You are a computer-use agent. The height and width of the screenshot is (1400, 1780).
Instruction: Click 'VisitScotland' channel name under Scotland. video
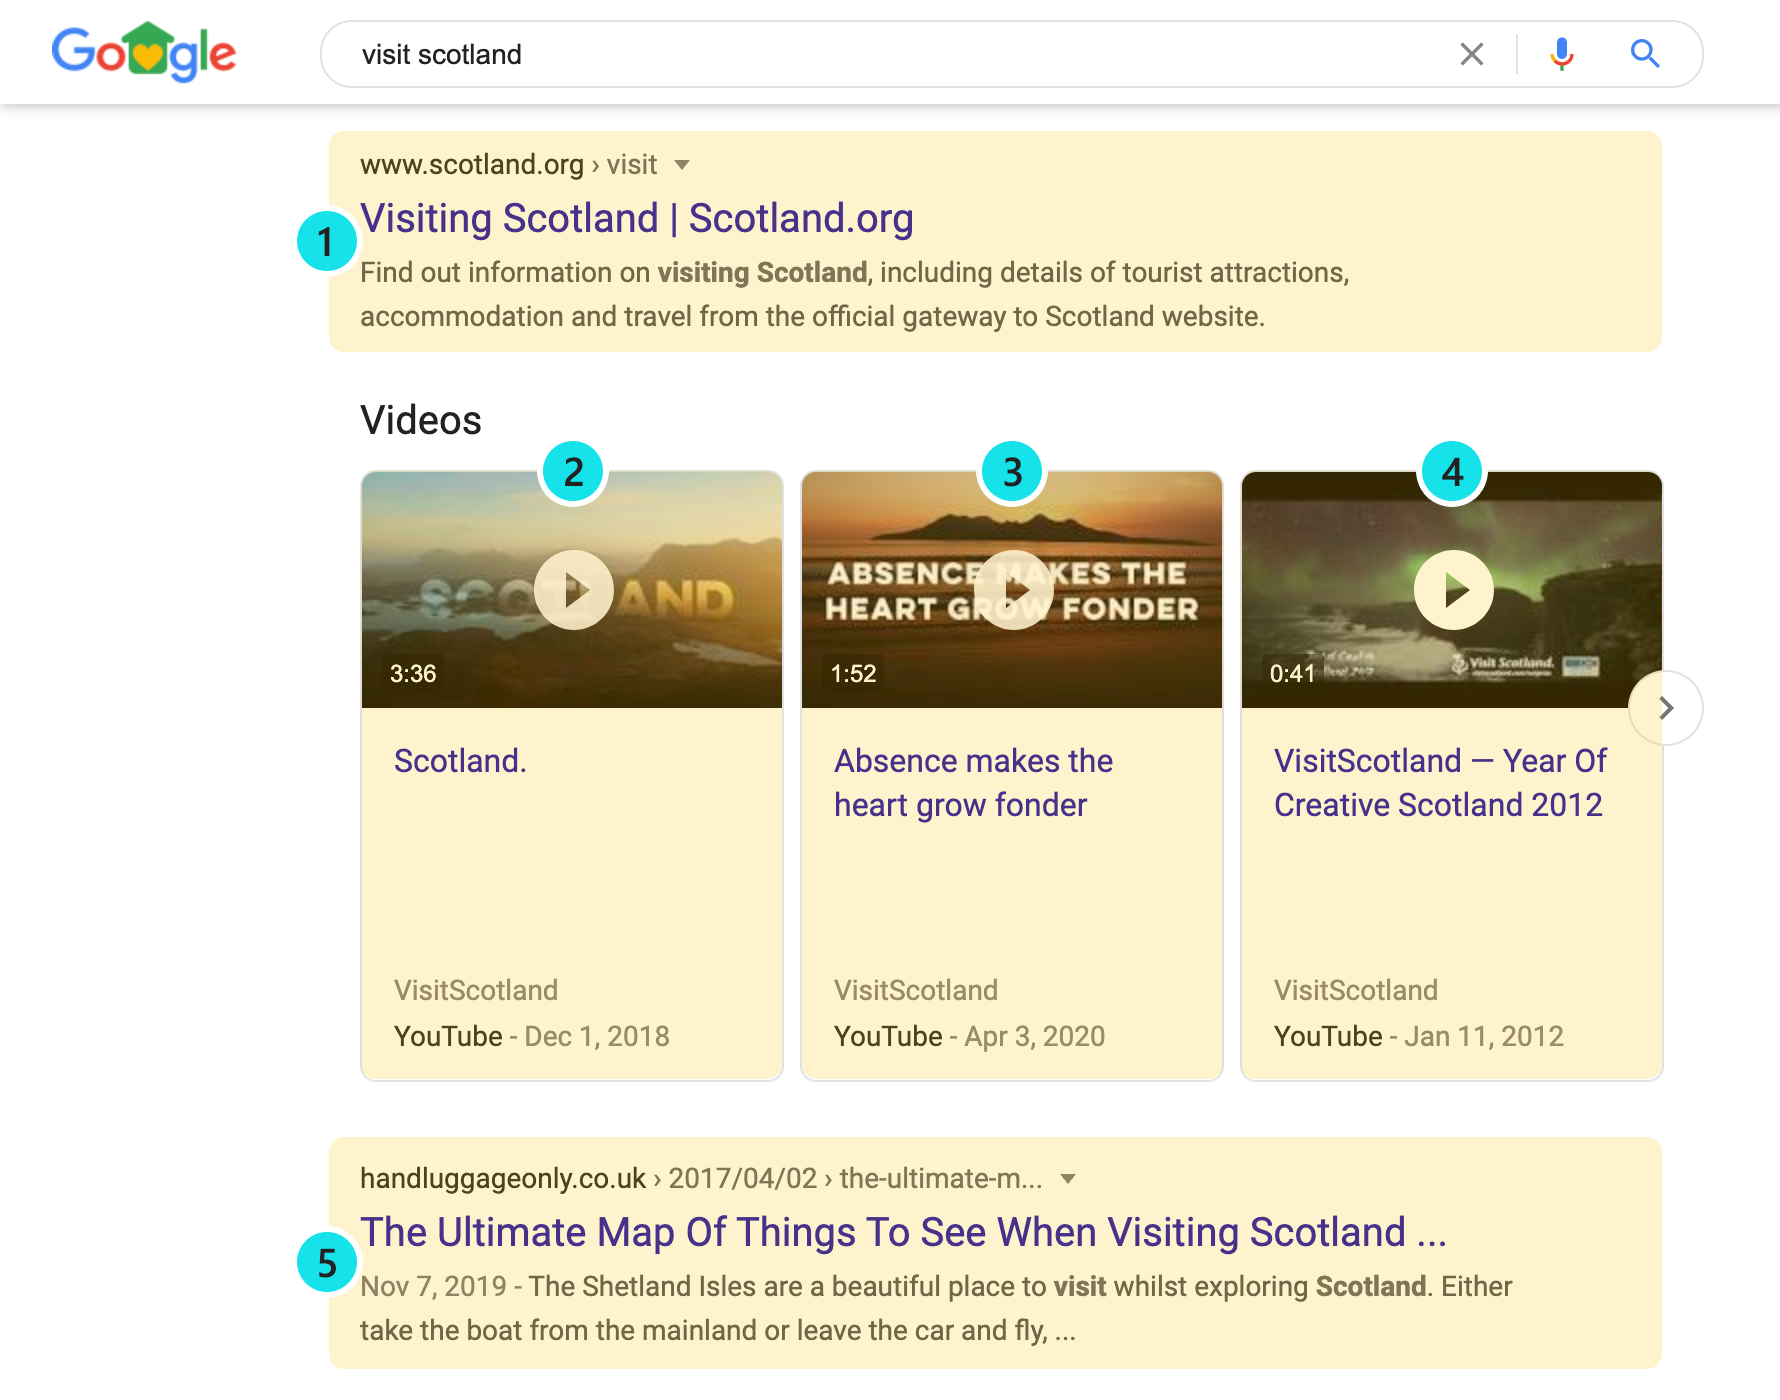coord(476,990)
